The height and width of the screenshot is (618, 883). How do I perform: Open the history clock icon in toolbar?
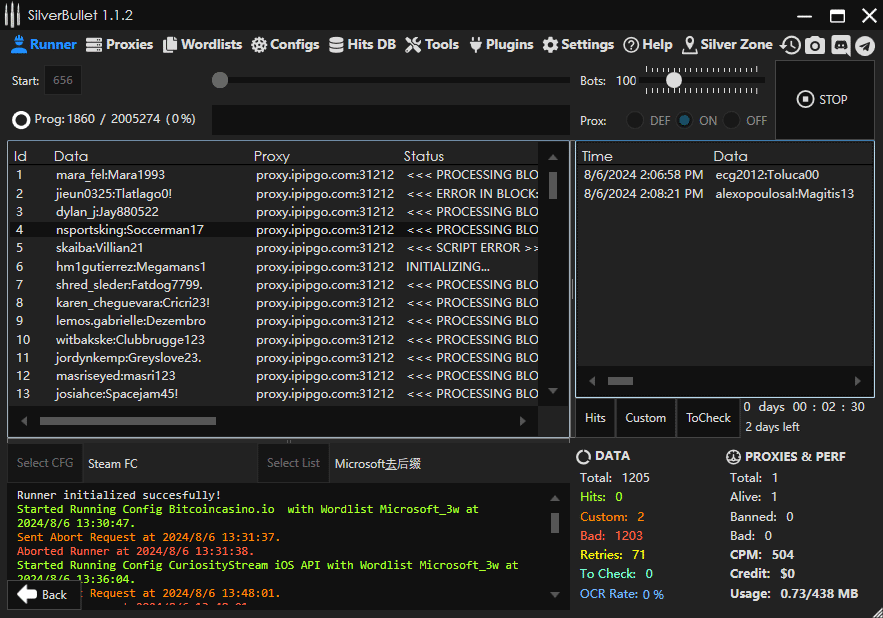tap(791, 45)
